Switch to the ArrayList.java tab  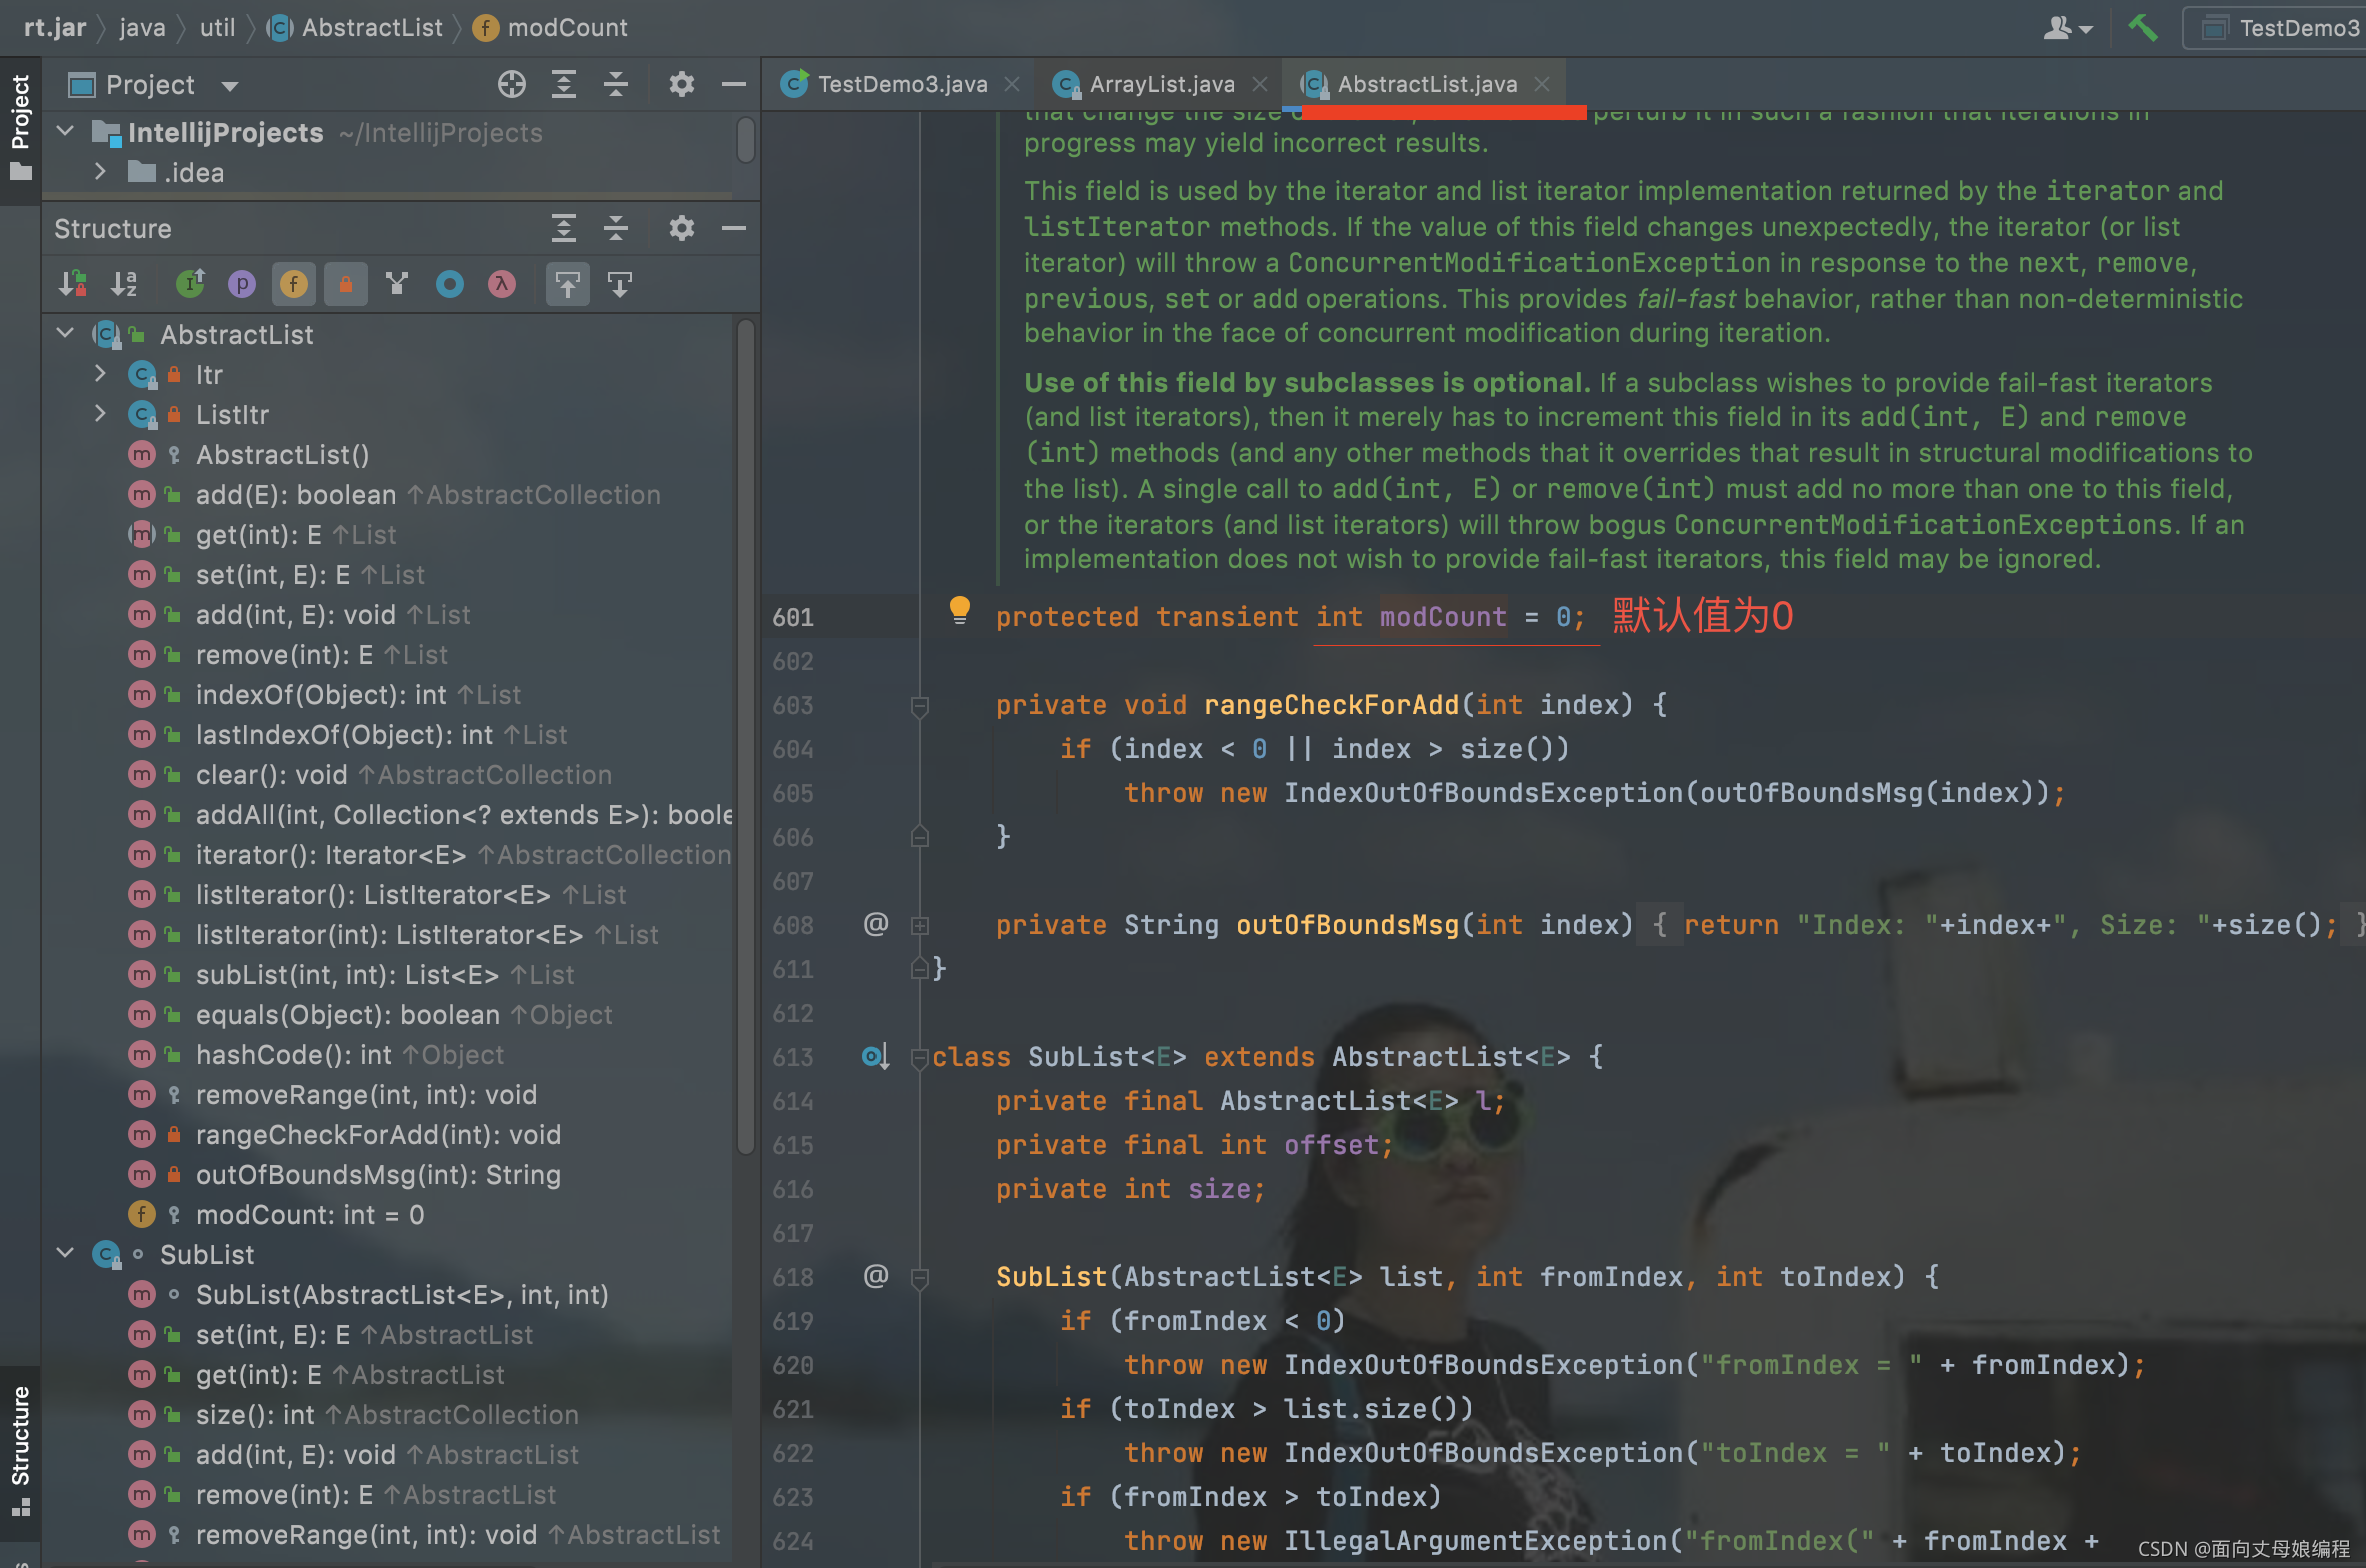pos(1161,85)
